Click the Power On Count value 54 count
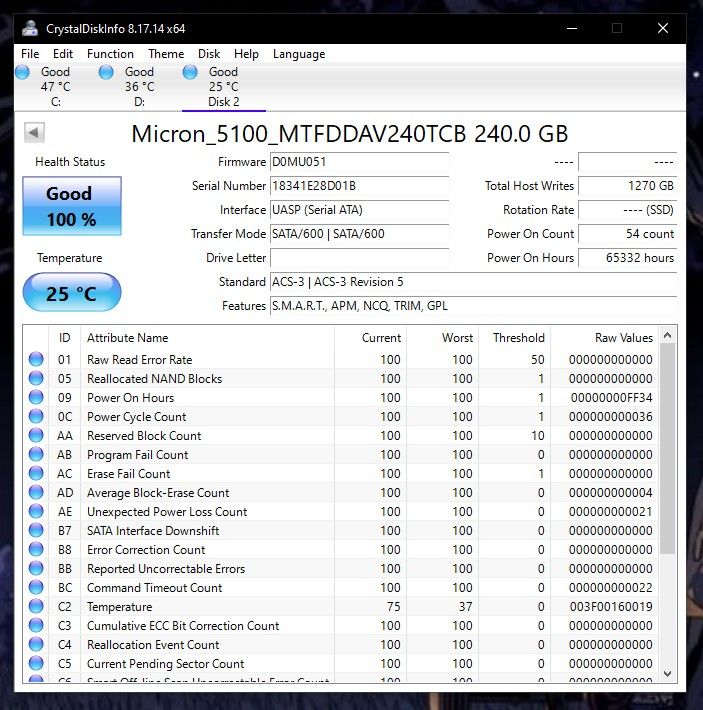Screen dimensions: 703x710 pyautogui.click(x=627, y=234)
